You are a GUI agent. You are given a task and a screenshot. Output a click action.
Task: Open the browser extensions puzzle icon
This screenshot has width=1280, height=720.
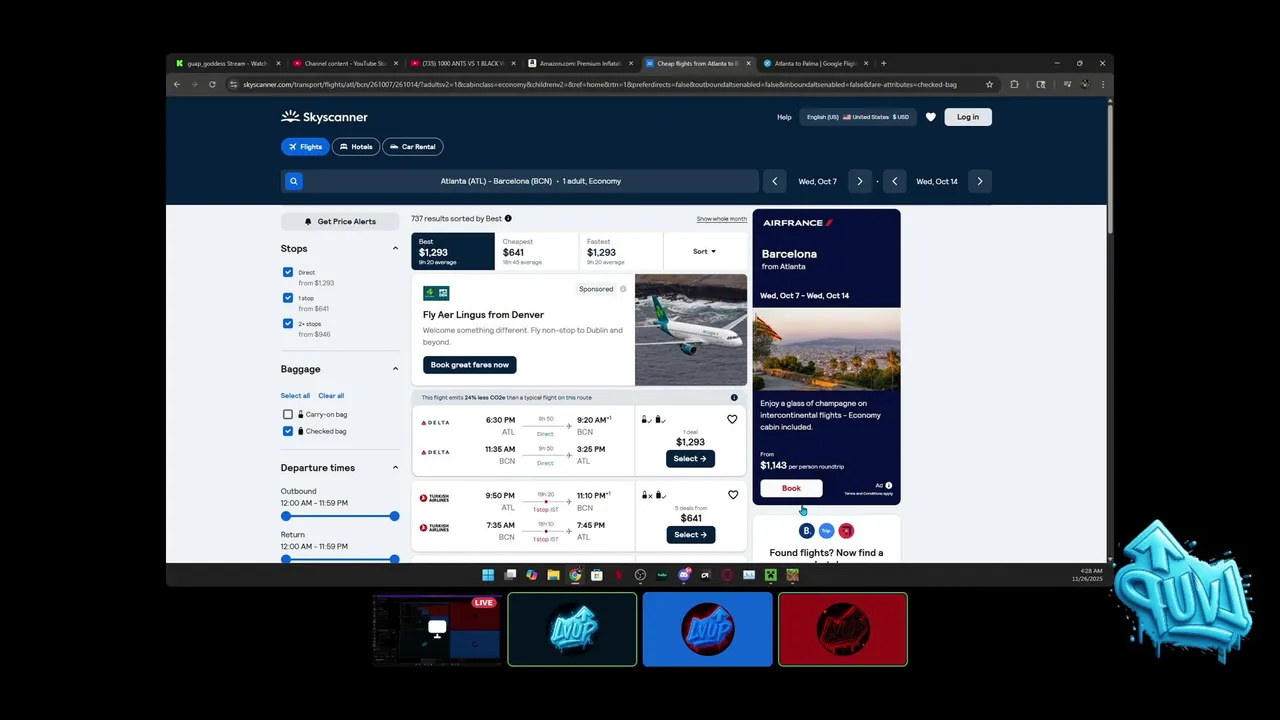click(x=1014, y=85)
